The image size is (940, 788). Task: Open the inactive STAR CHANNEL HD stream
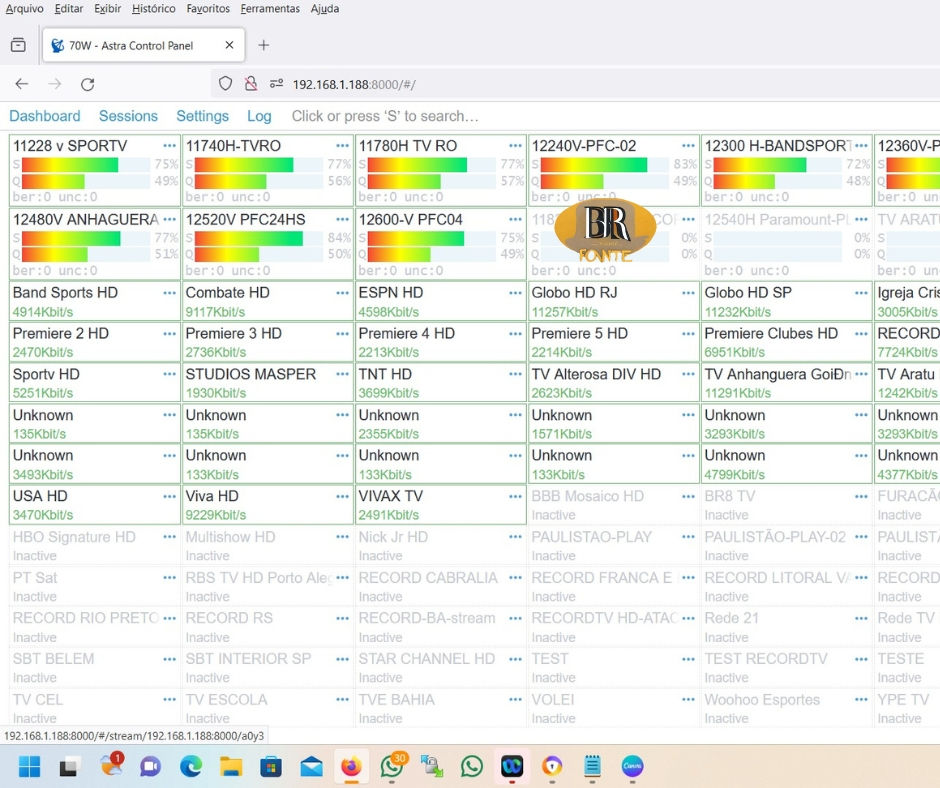(441, 667)
